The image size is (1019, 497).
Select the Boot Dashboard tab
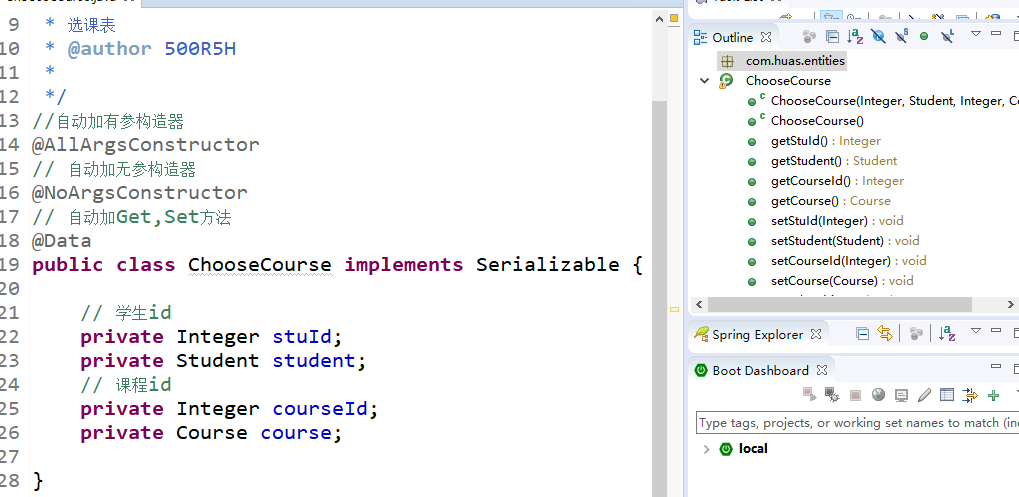tap(760, 371)
